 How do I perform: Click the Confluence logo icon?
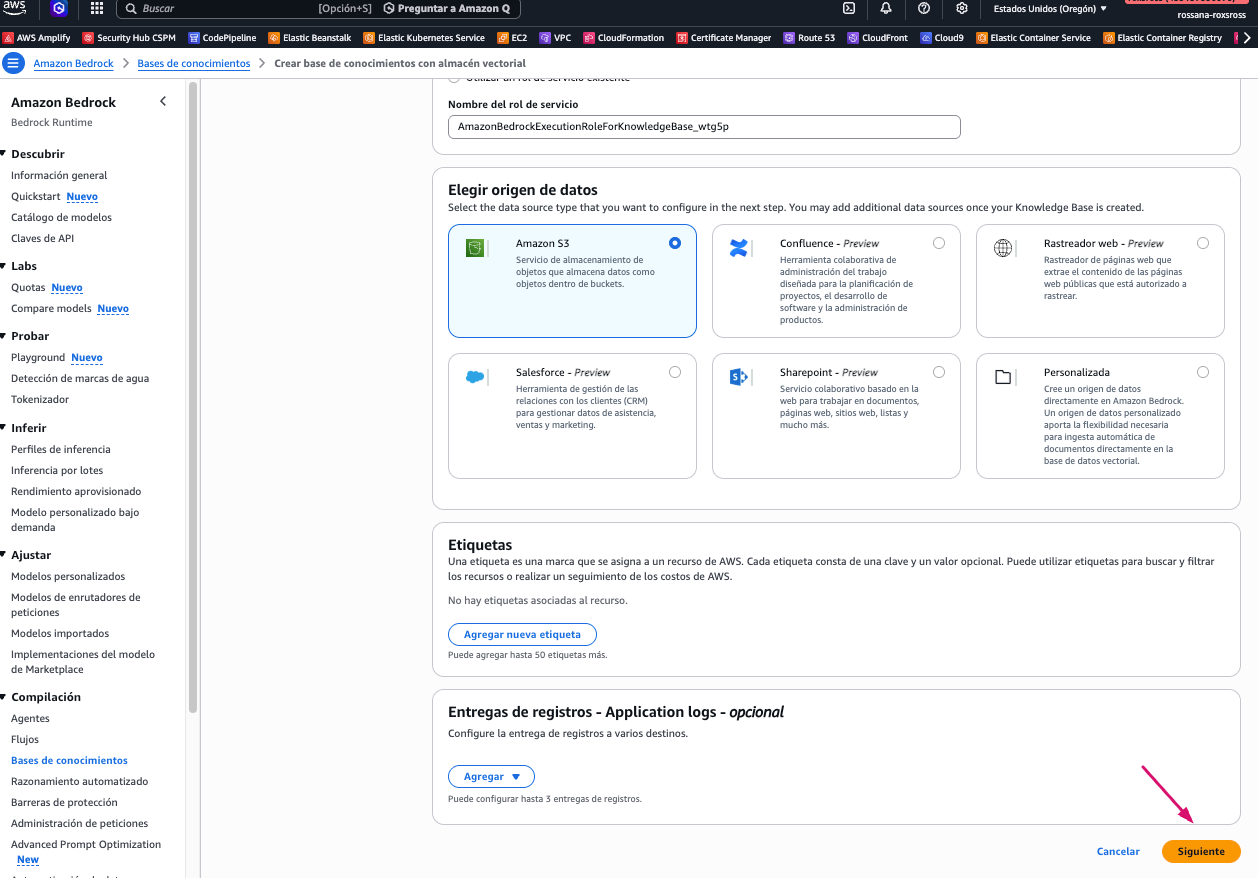click(x=739, y=247)
